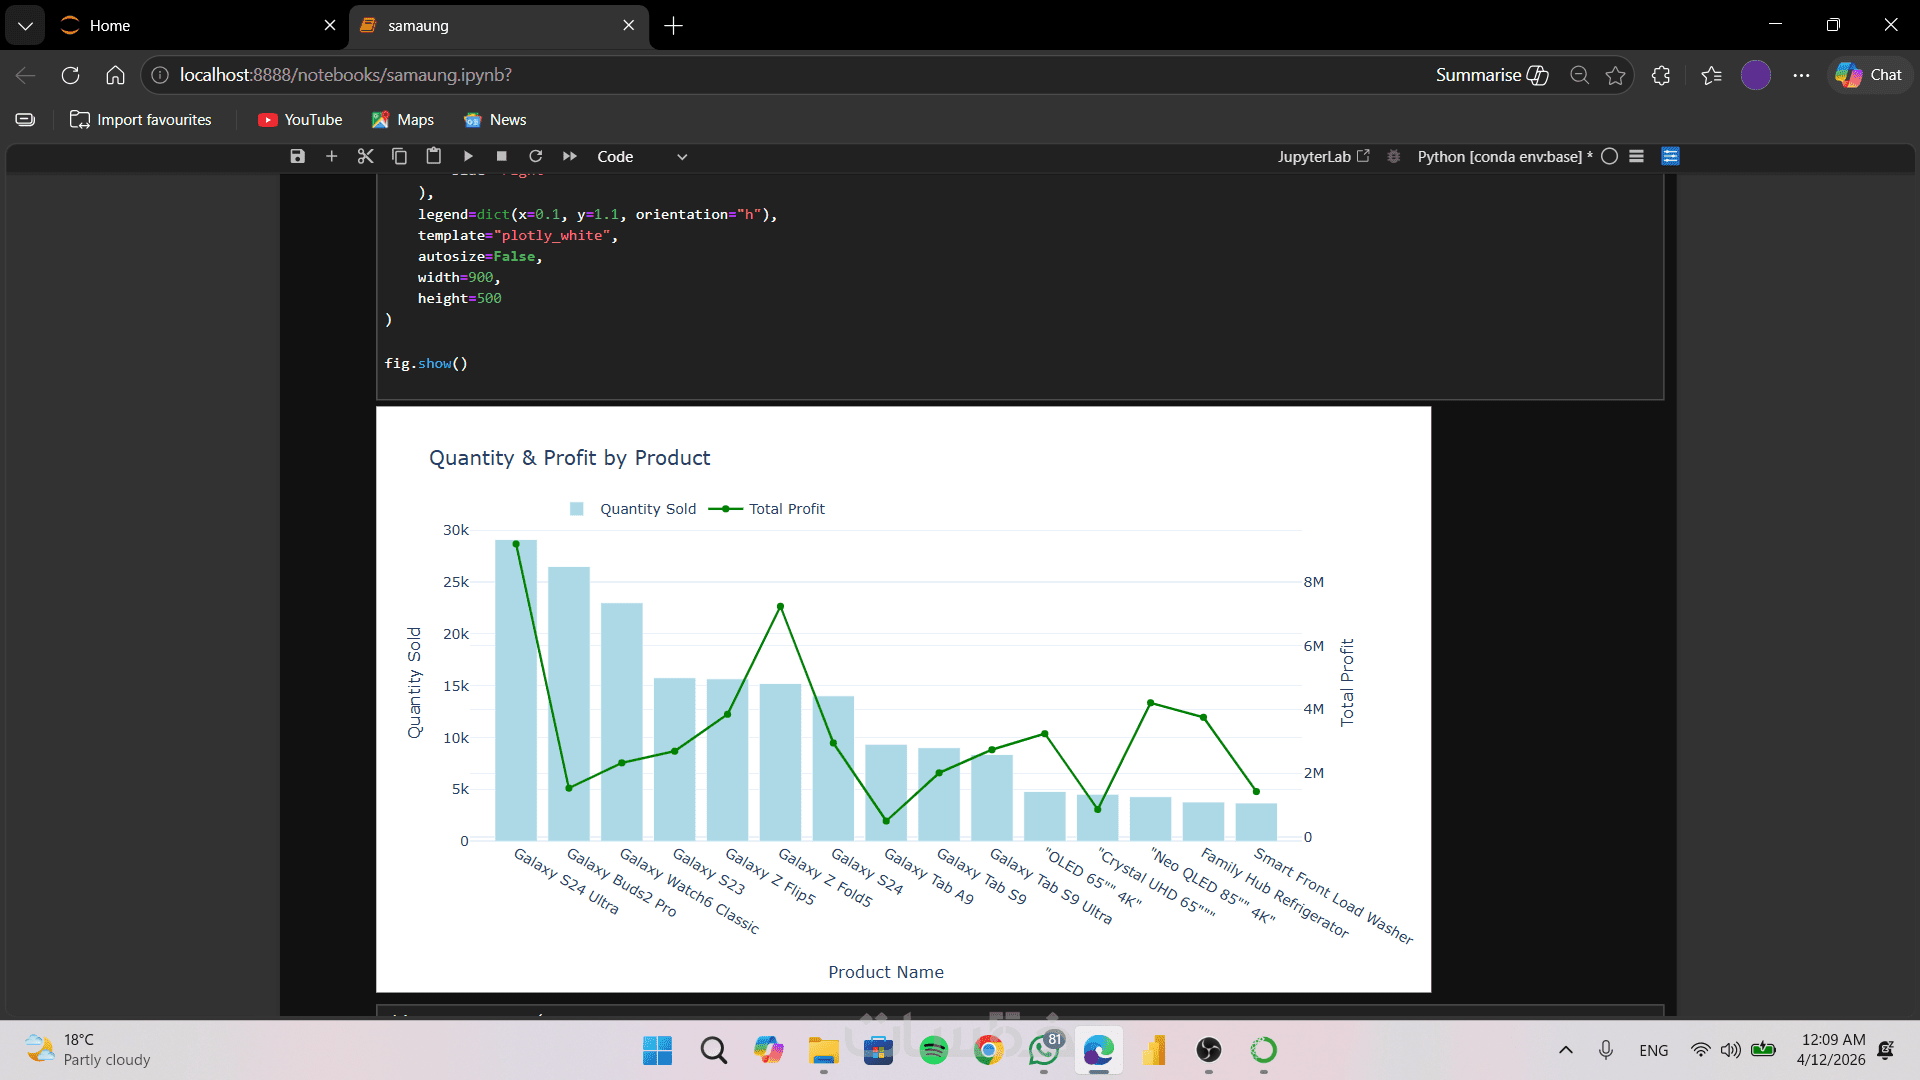Save the notebook with the floppy disk icon
Viewport: 1920px width, 1080px height.
(x=297, y=156)
